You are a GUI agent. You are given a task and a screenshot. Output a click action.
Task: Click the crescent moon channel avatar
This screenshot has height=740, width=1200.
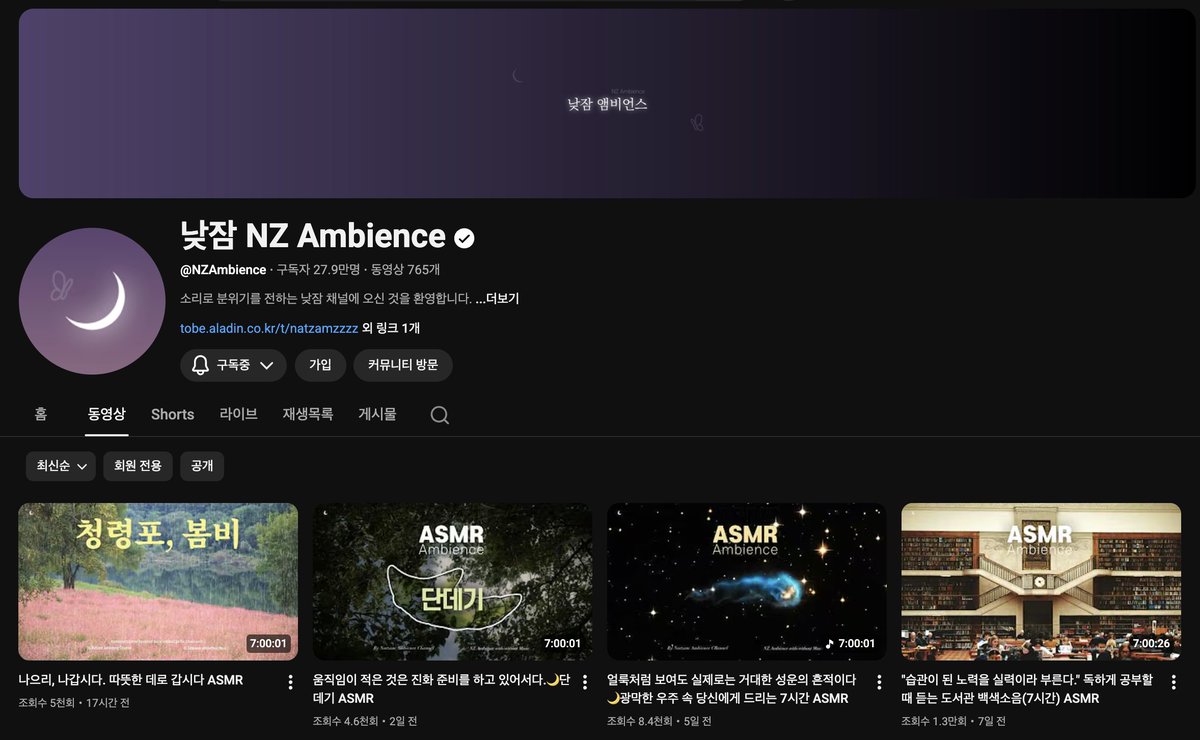tap(92, 301)
